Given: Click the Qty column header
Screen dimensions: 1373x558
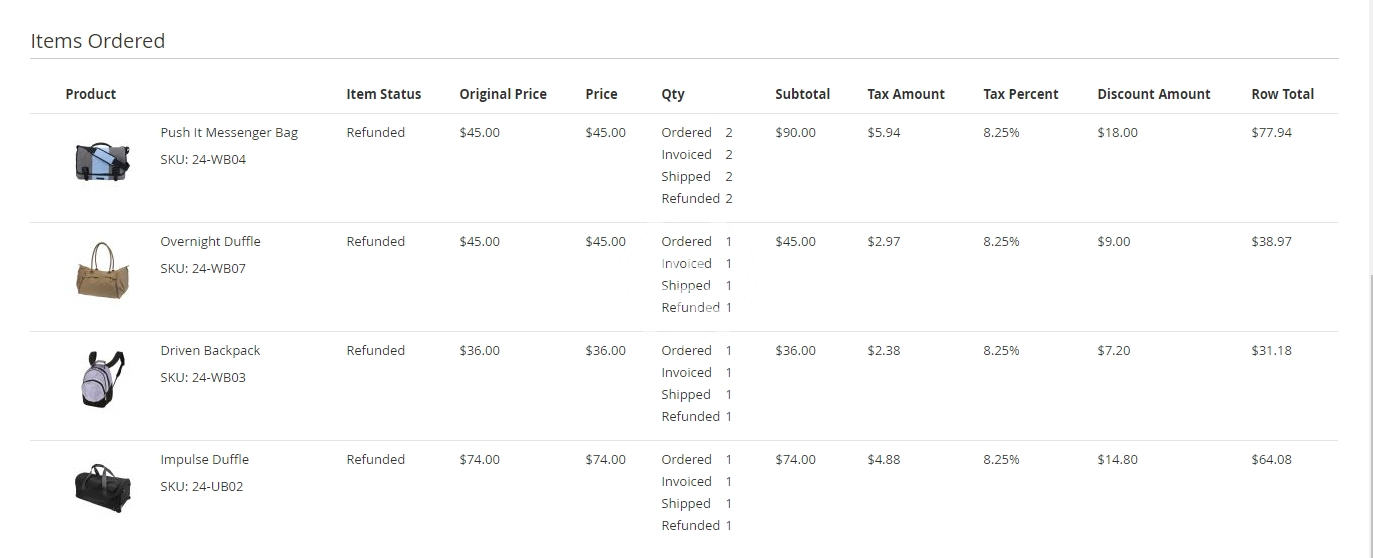Looking at the screenshot, I should (673, 94).
